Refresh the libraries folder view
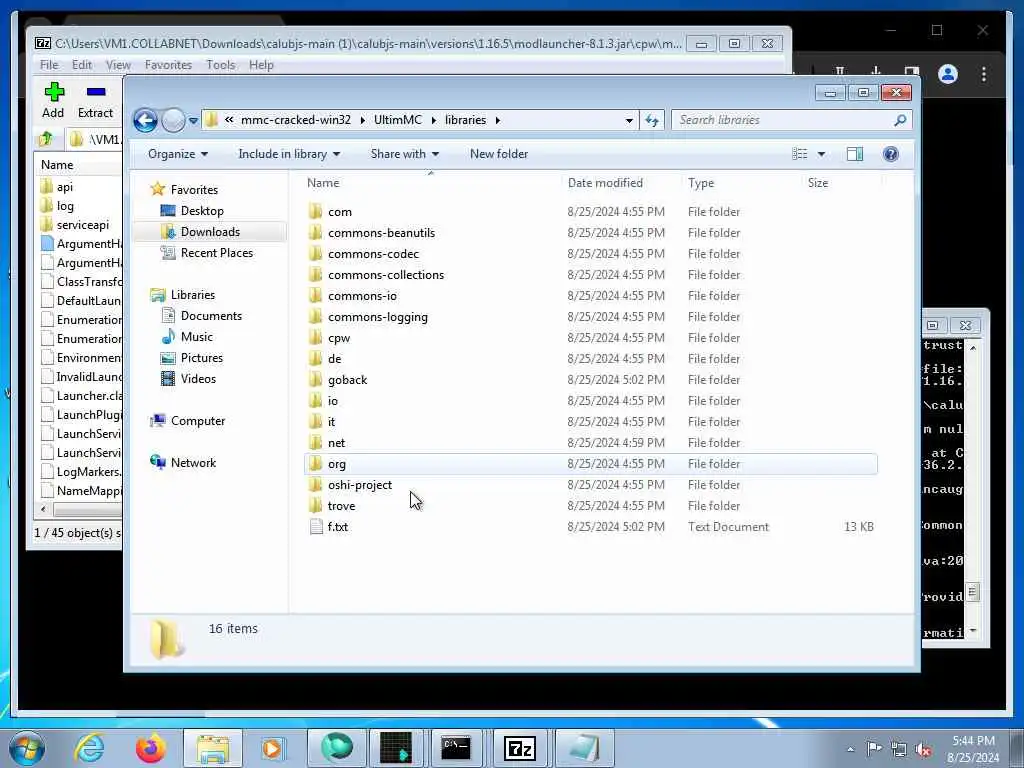1024x768 pixels. click(652, 120)
